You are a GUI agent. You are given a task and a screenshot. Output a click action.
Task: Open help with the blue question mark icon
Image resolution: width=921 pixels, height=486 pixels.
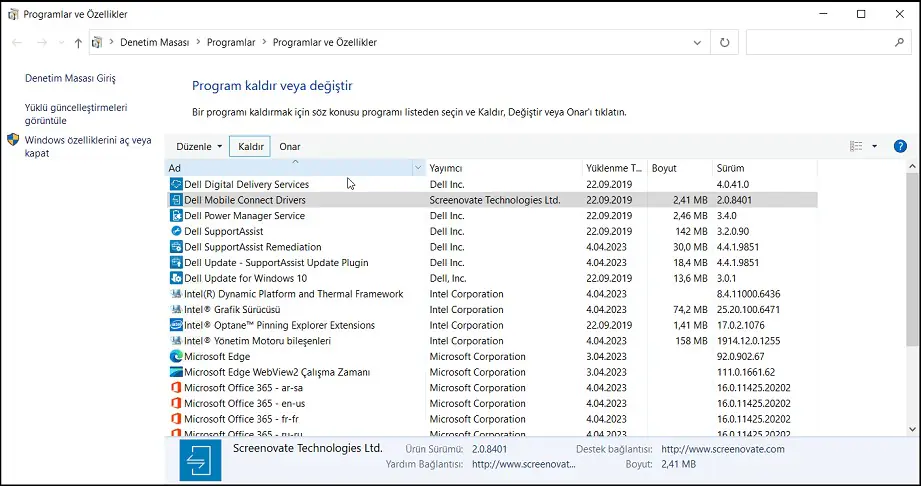pos(900,146)
